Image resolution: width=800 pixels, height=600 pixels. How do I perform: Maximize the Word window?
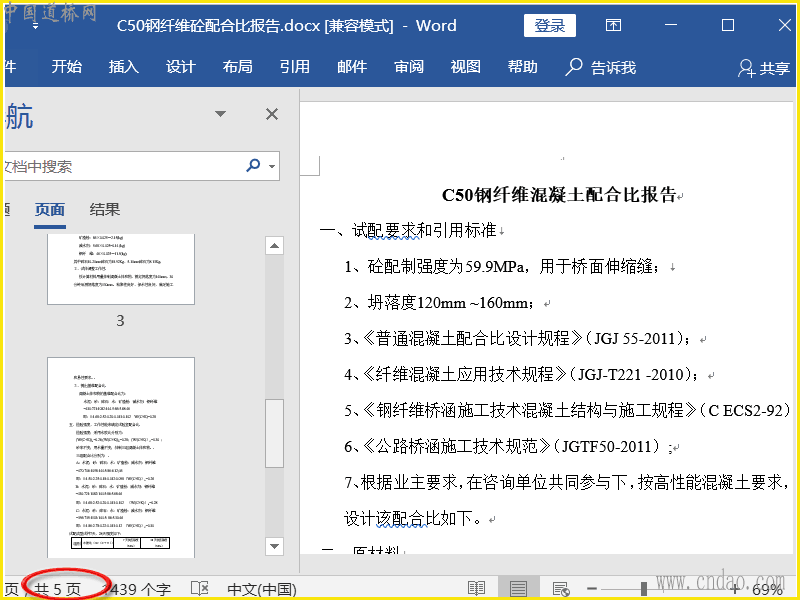point(728,25)
